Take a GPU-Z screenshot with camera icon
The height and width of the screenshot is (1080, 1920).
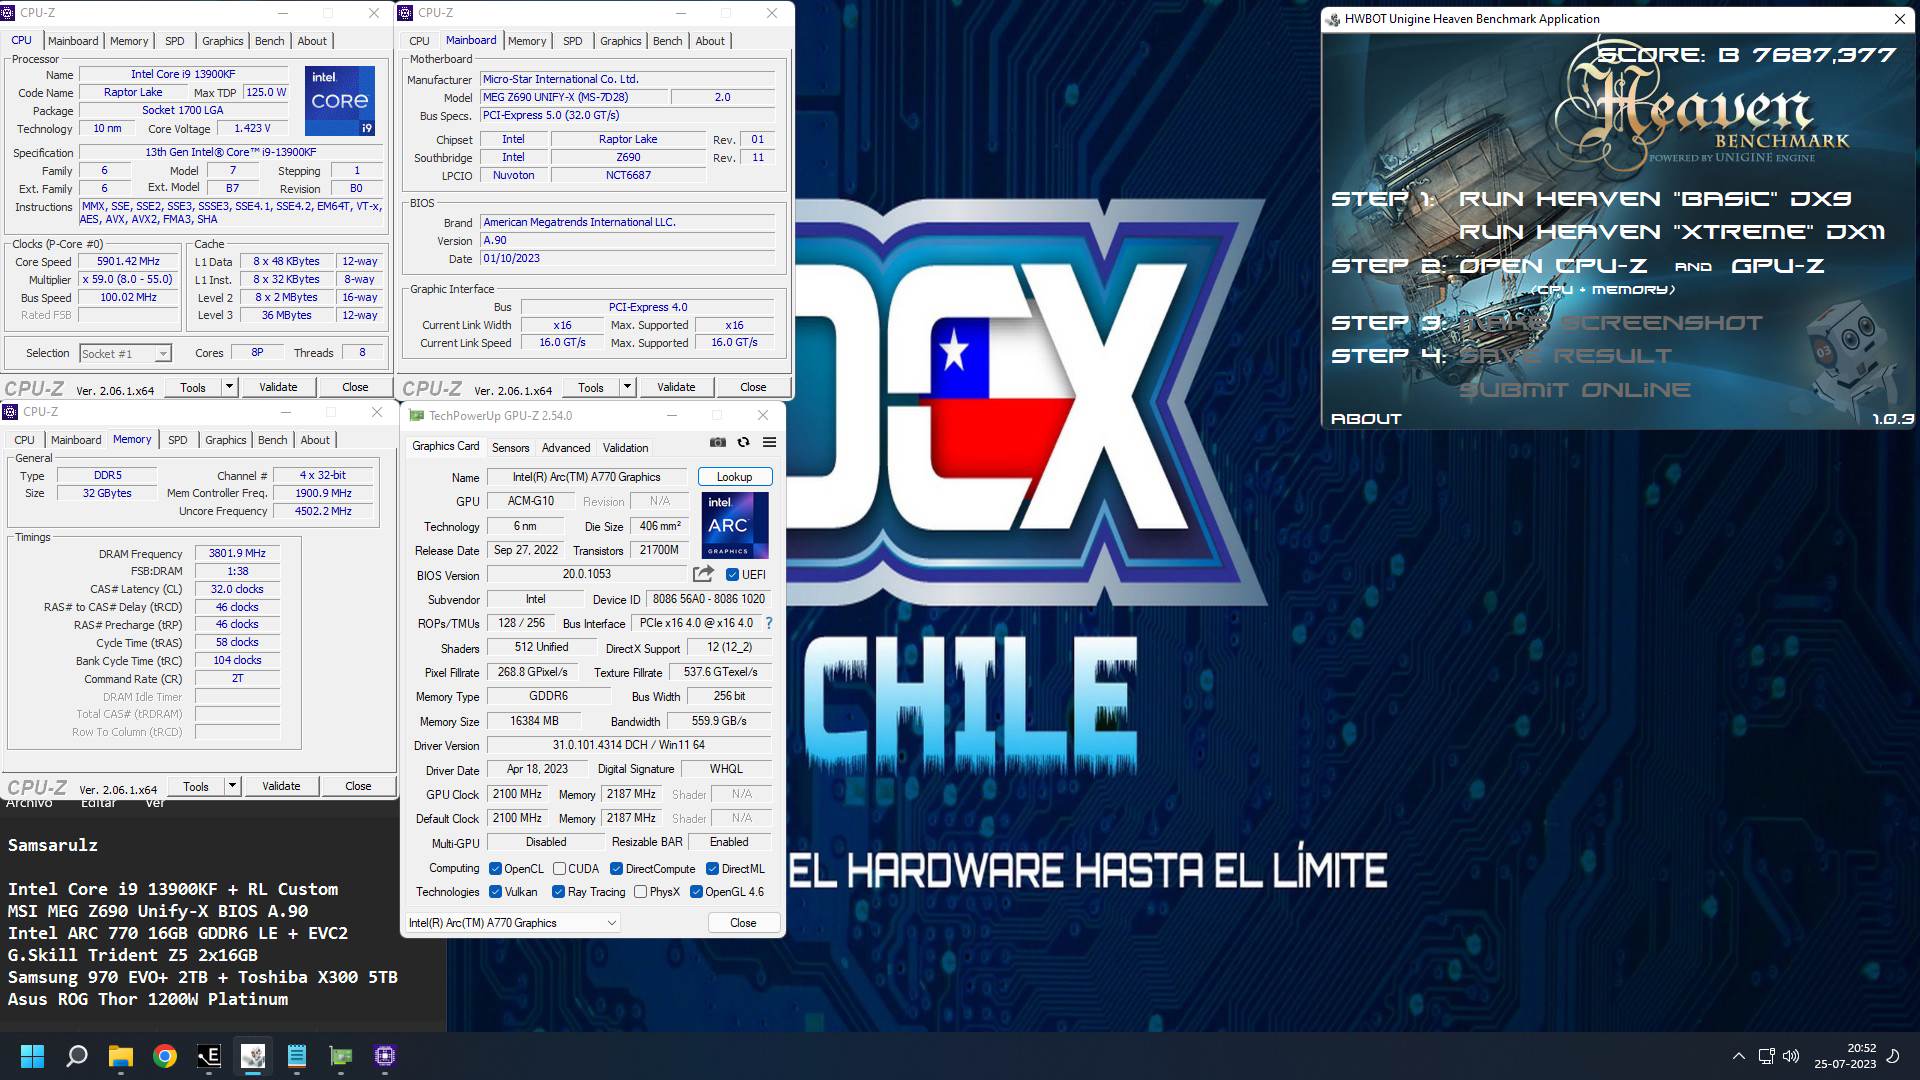point(717,442)
